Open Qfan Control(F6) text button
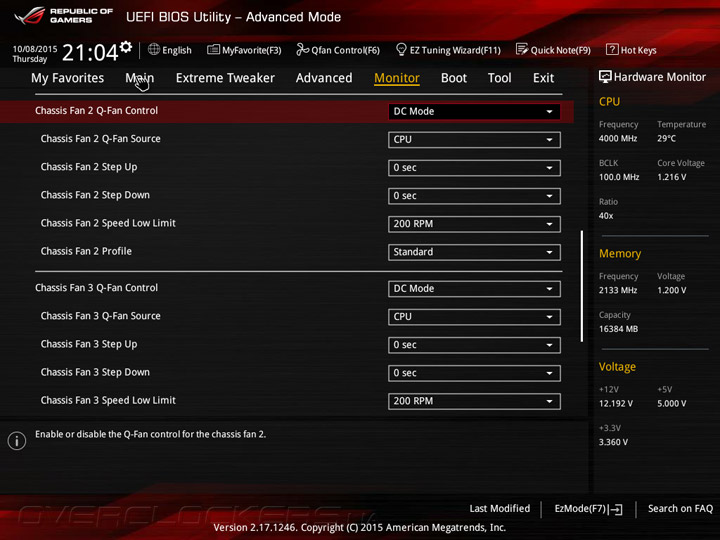 point(345,50)
